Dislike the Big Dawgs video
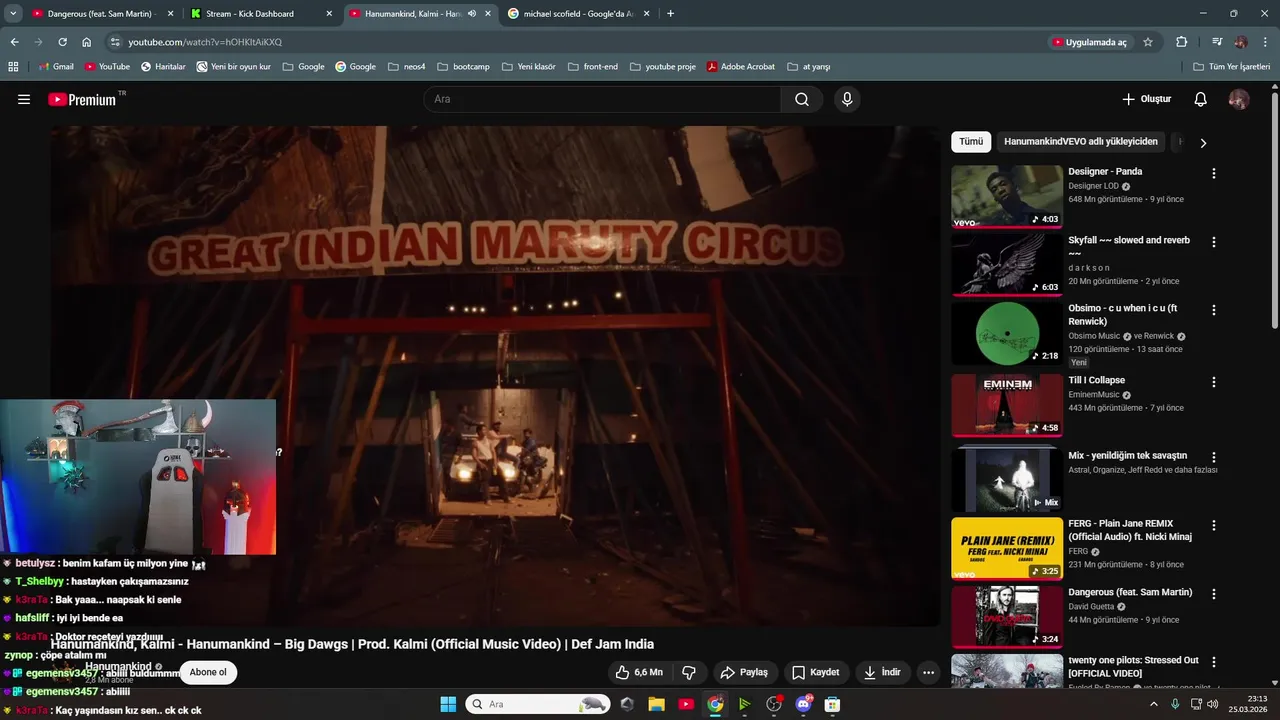The height and width of the screenshot is (720, 1280). (689, 672)
